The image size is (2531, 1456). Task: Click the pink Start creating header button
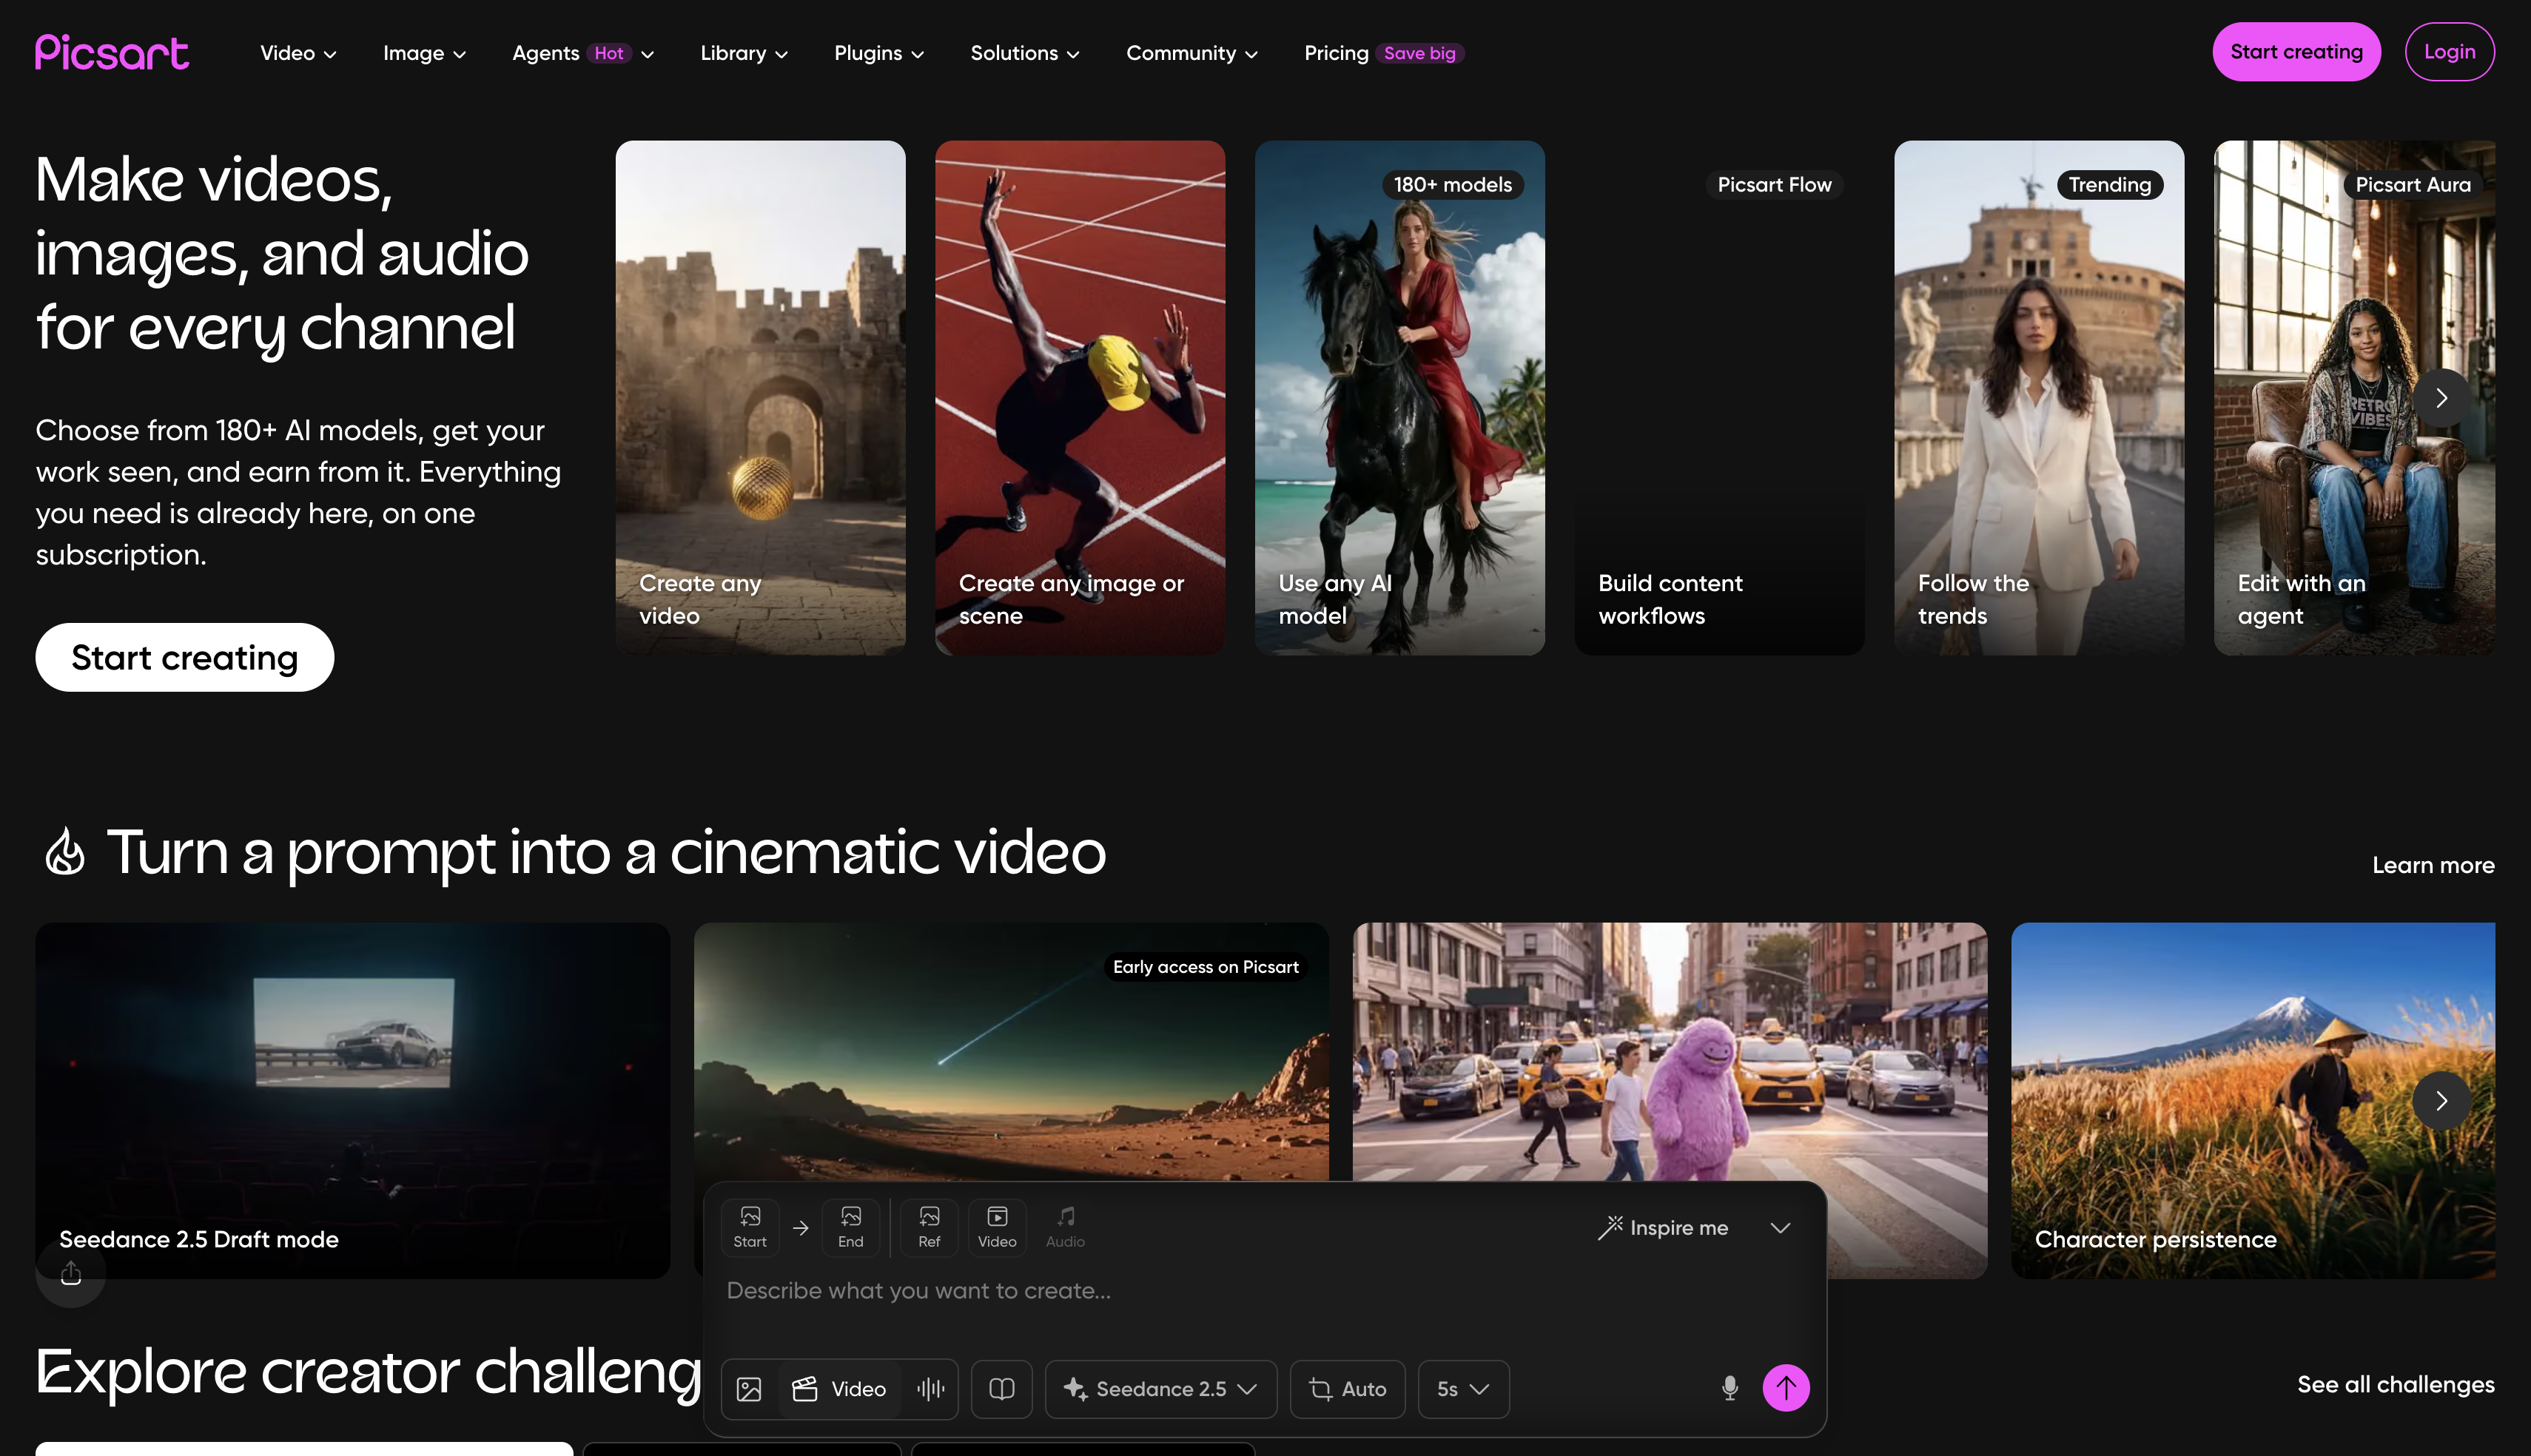(x=2296, y=52)
